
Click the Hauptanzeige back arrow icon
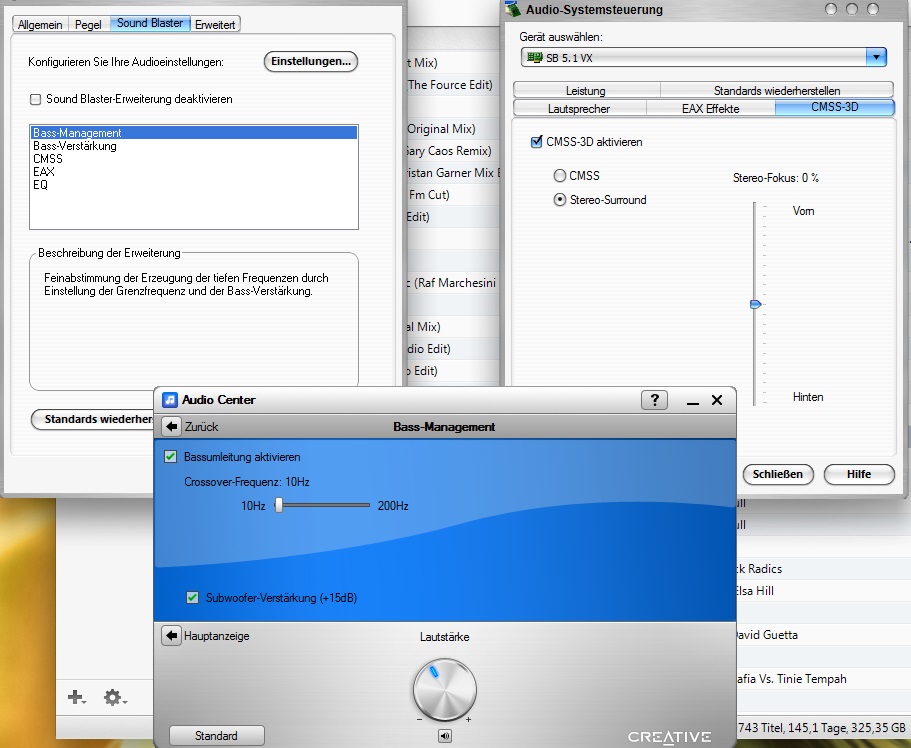tap(171, 636)
